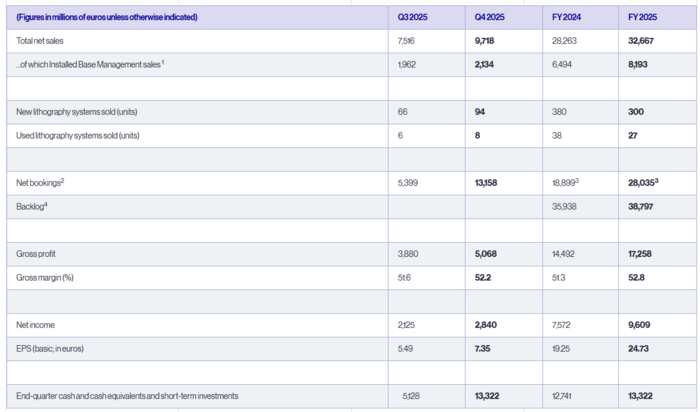Click the "New lithography systems sold (units)" label
Screen dimensions: 700x412
click(78, 112)
